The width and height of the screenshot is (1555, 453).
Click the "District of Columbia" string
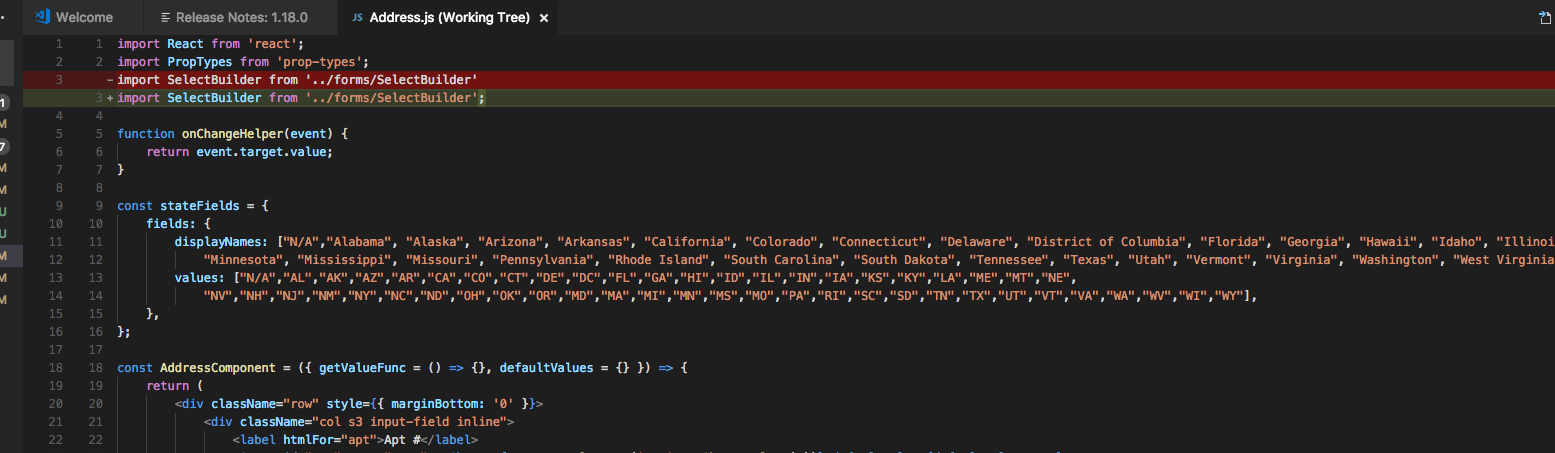1106,241
